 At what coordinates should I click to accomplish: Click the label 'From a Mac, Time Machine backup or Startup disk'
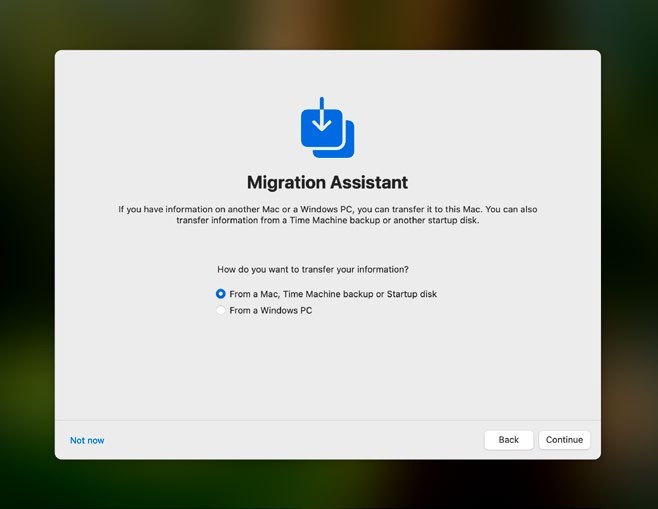point(333,294)
